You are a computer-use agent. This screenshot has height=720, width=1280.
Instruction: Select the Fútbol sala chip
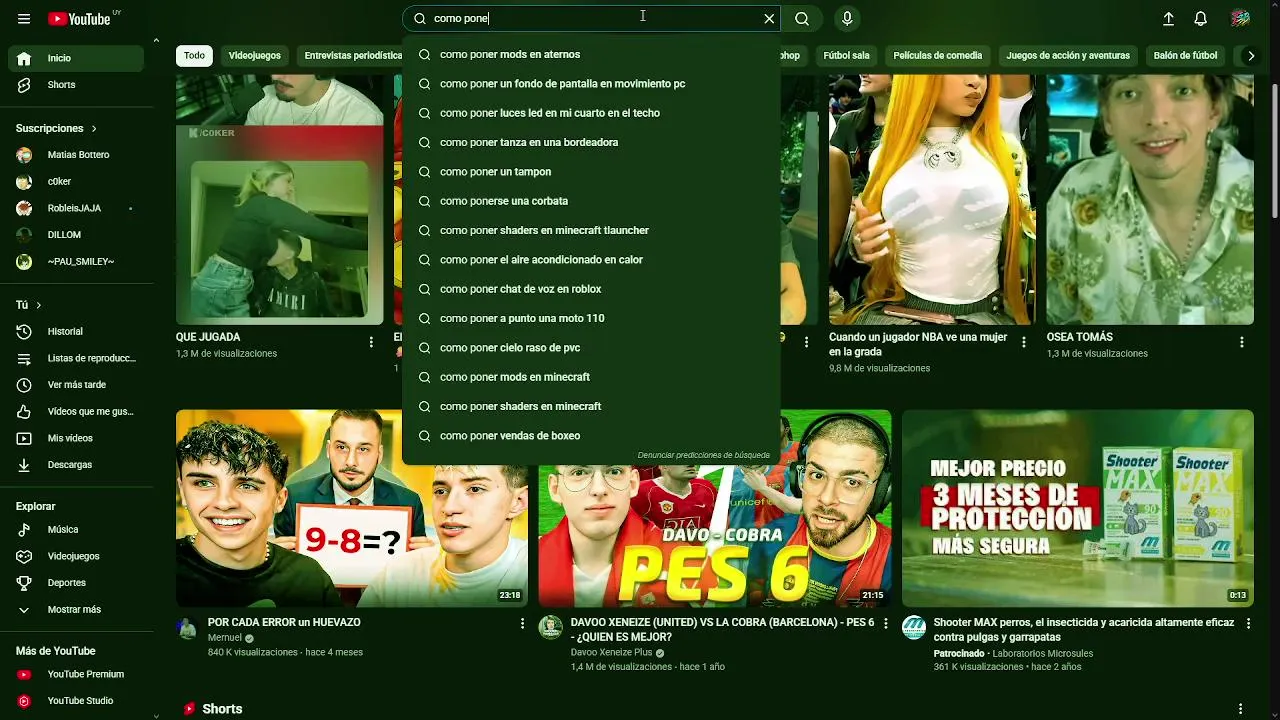pyautogui.click(x=846, y=56)
